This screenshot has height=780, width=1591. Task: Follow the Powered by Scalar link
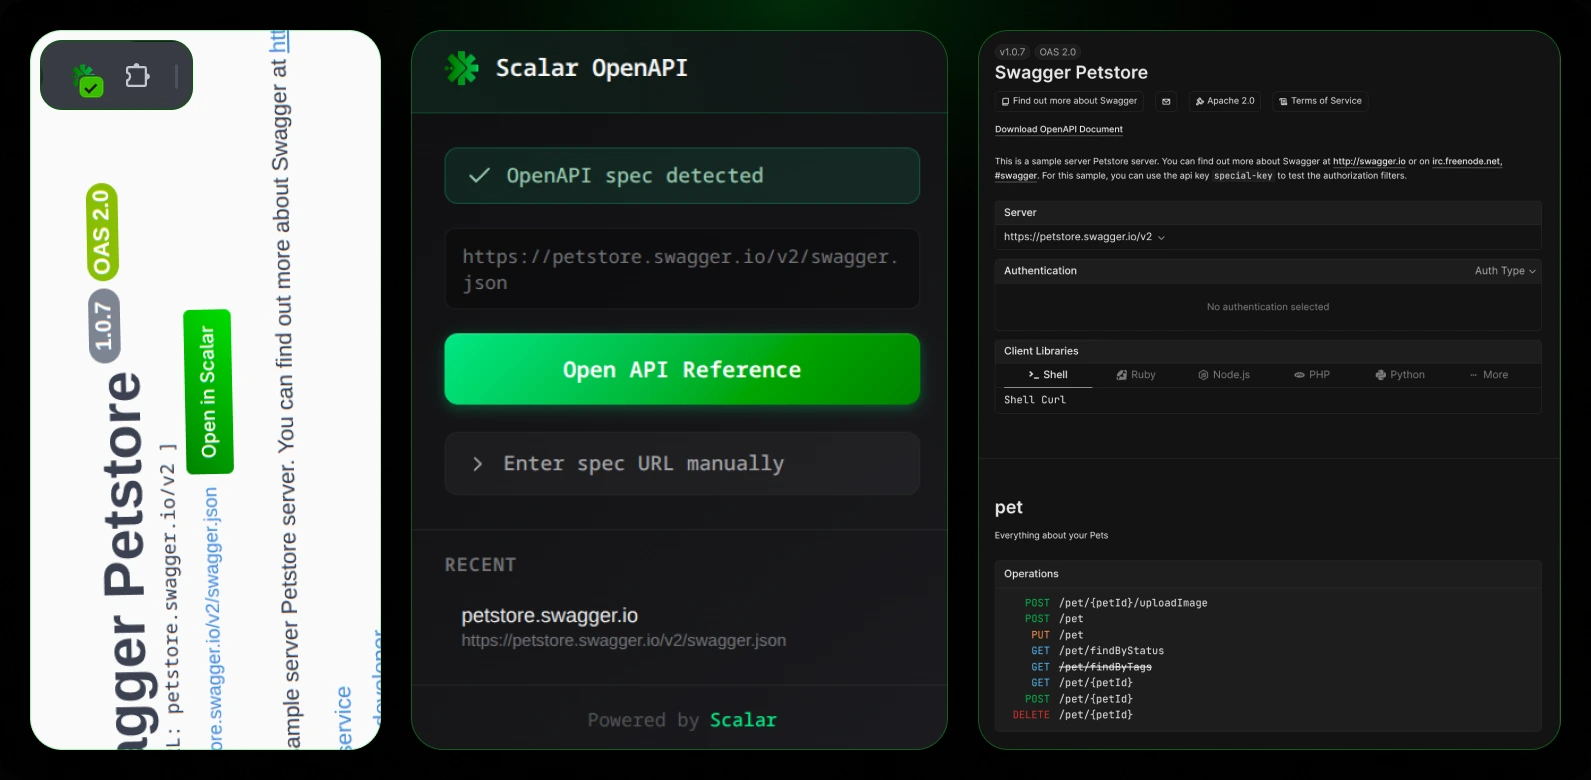click(742, 720)
